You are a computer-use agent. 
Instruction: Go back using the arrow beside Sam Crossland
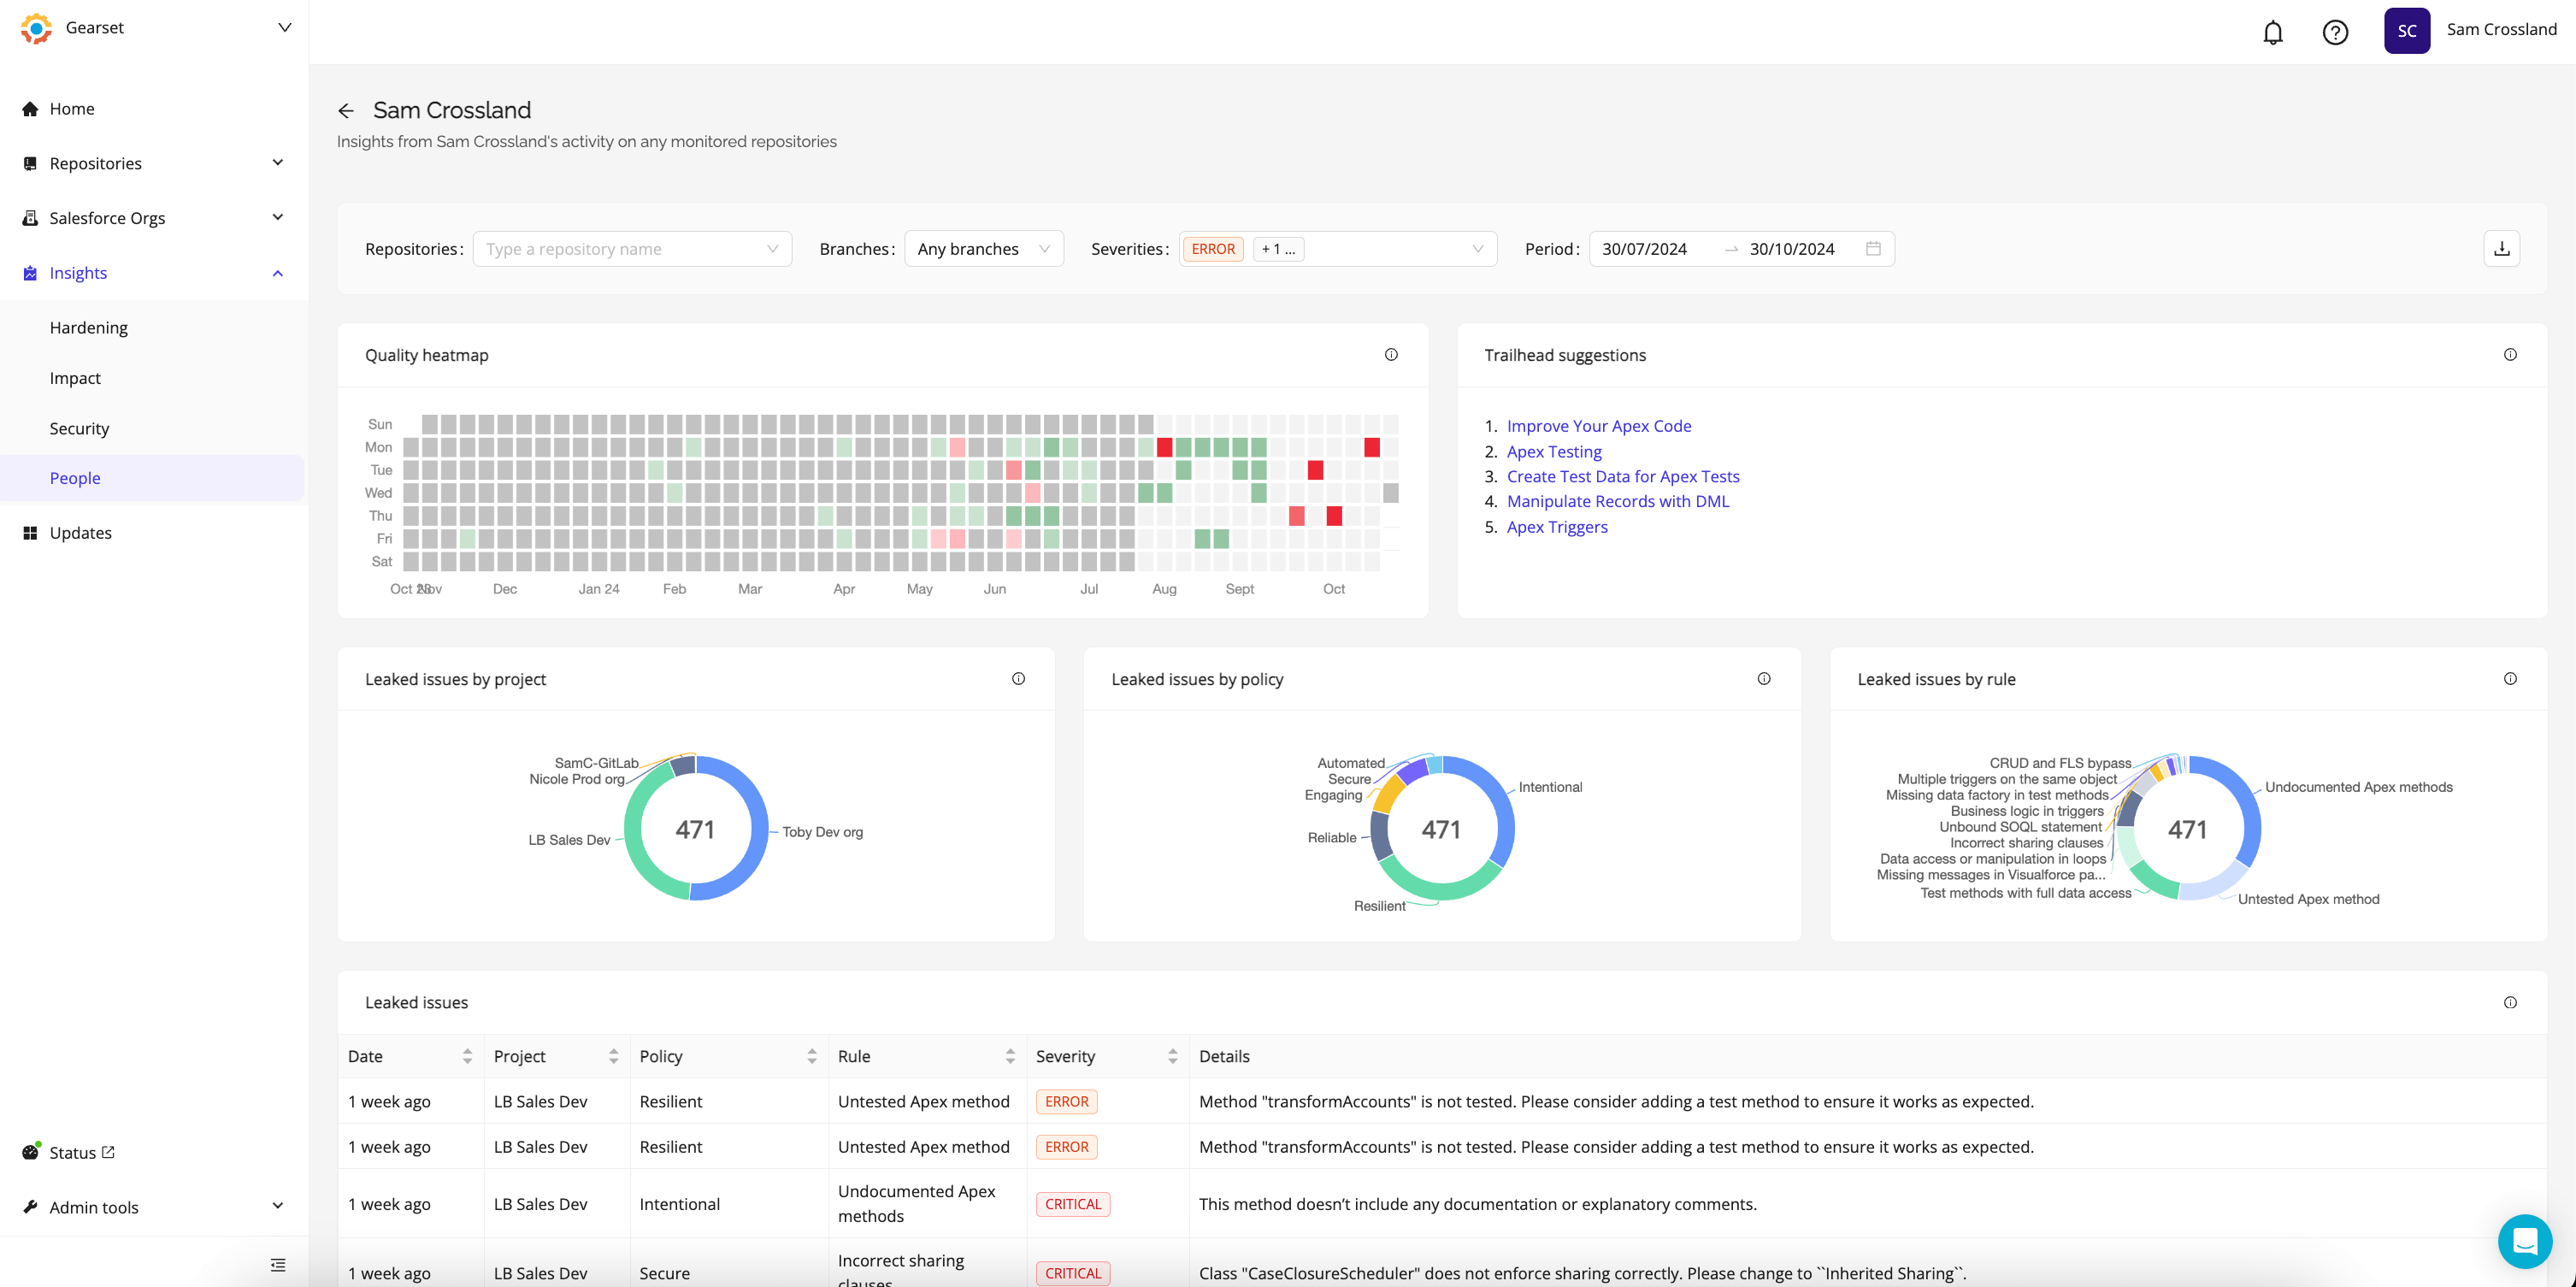[x=346, y=111]
